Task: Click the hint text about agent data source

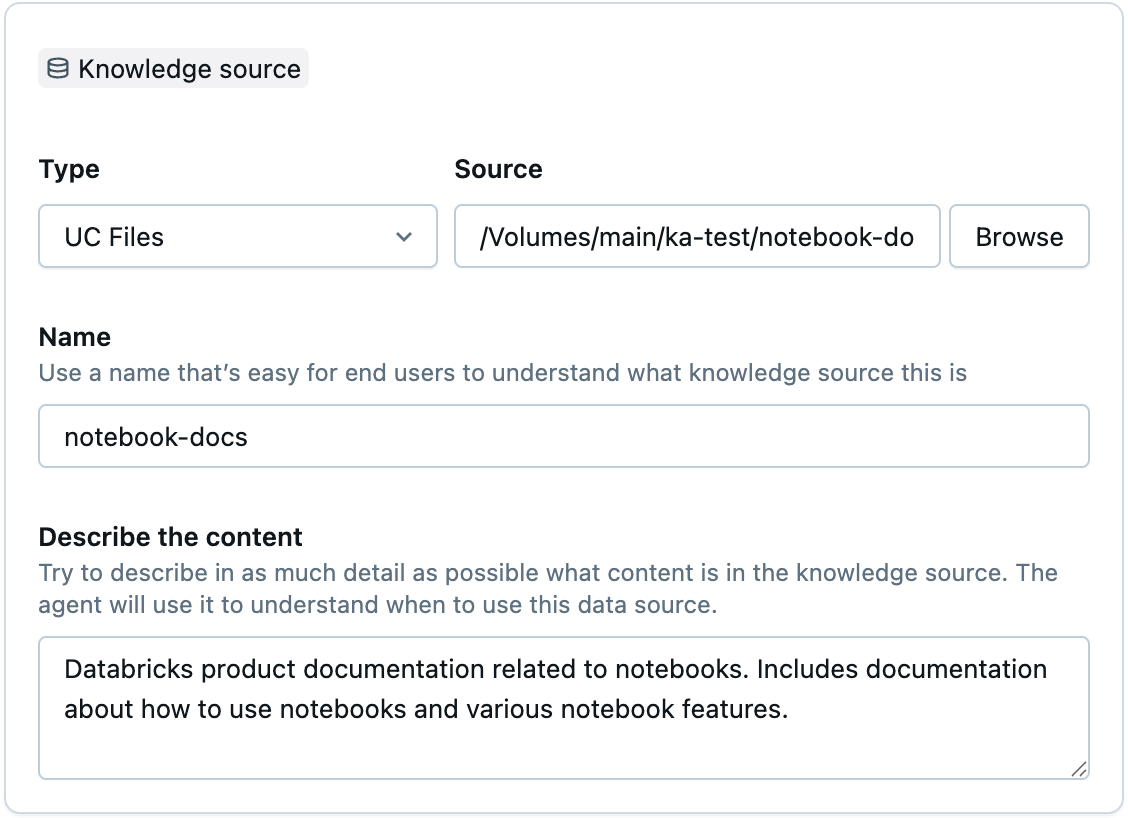Action: (377, 605)
